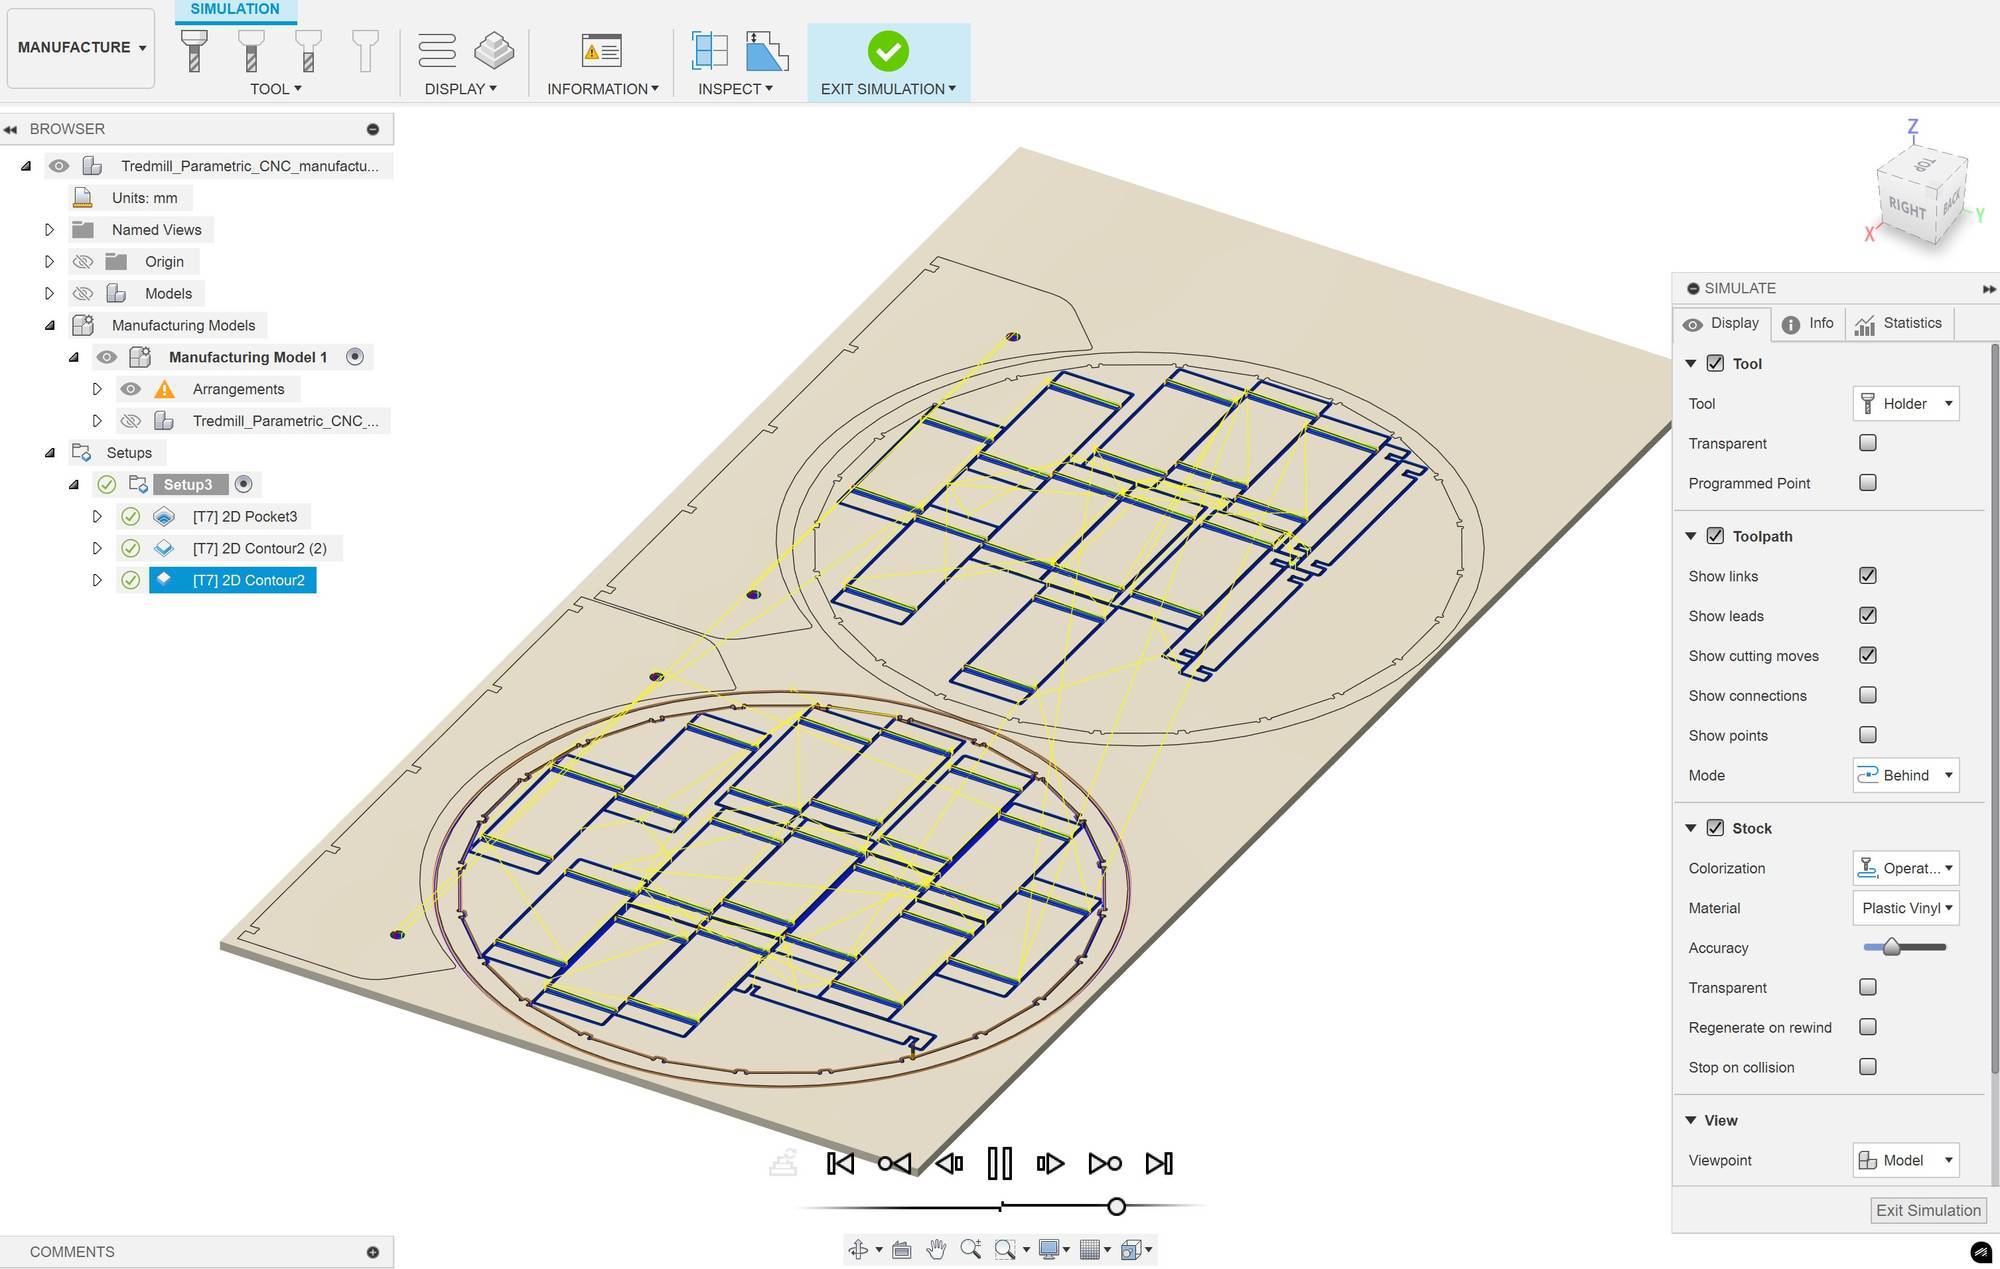Image resolution: width=2000 pixels, height=1269 pixels.
Task: Enable Show connections checkbox
Action: click(x=1867, y=694)
